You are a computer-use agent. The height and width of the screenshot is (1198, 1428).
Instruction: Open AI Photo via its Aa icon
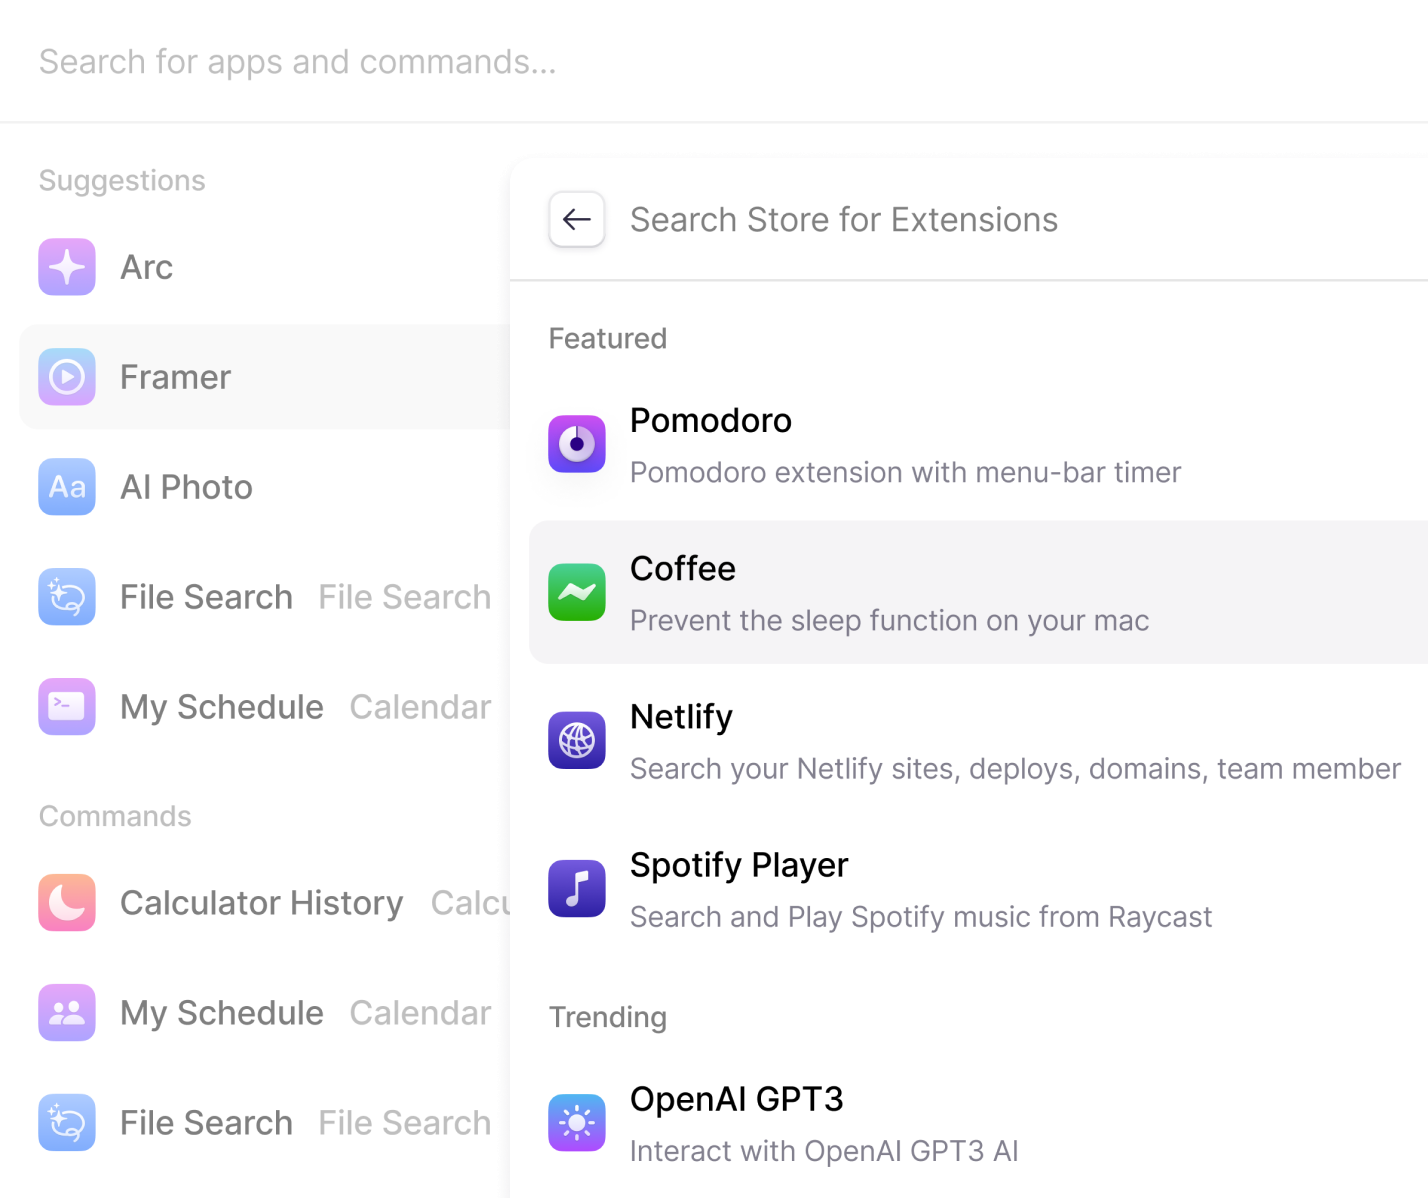coord(67,487)
